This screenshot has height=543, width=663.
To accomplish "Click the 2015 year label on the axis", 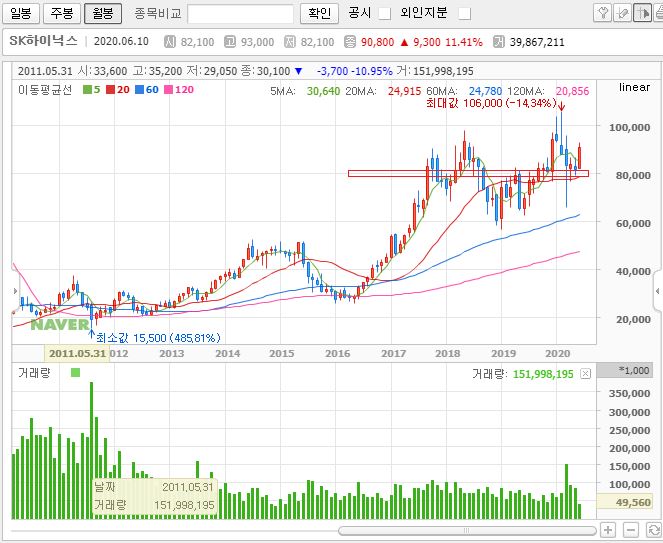I will (x=282, y=354).
